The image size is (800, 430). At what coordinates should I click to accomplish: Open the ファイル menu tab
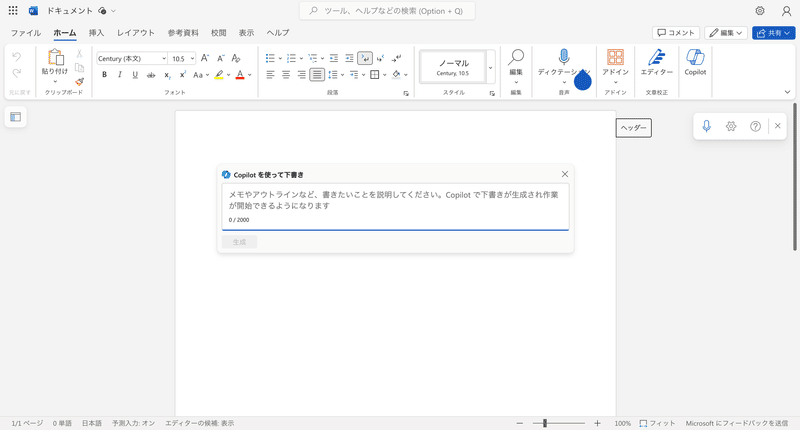[26, 33]
